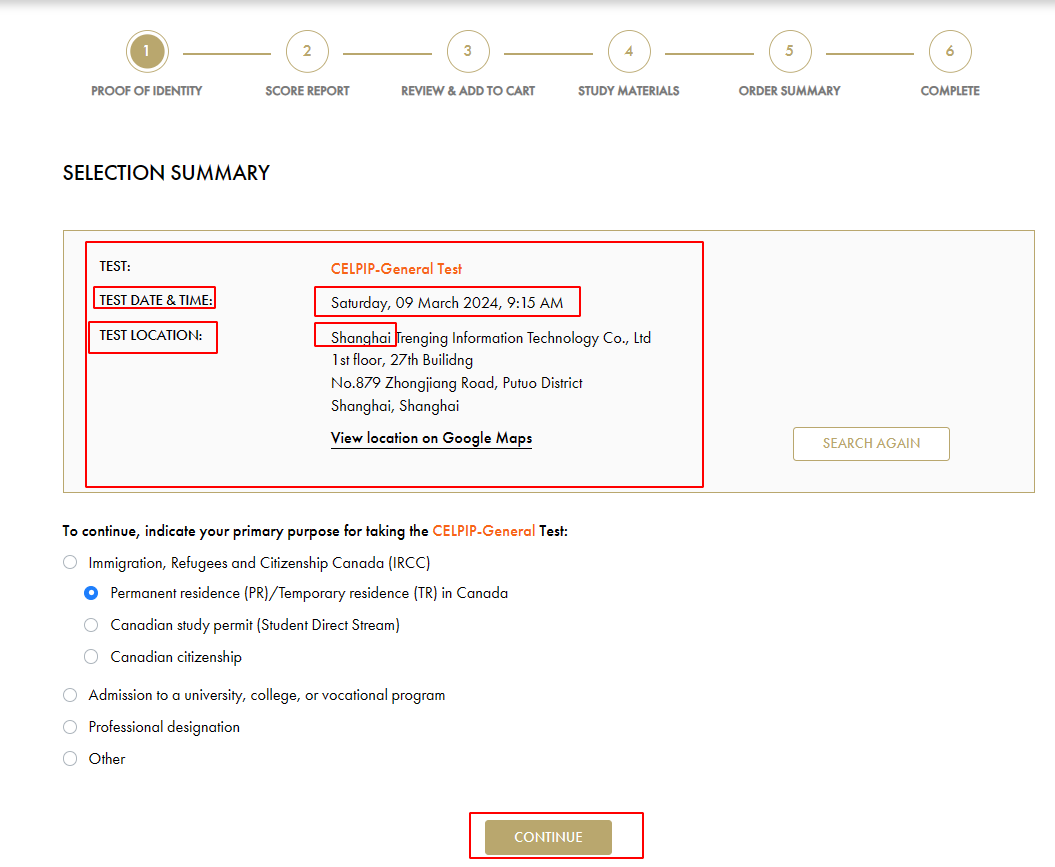Click step 6 Complete circle
1055x867 pixels.
pos(949,51)
